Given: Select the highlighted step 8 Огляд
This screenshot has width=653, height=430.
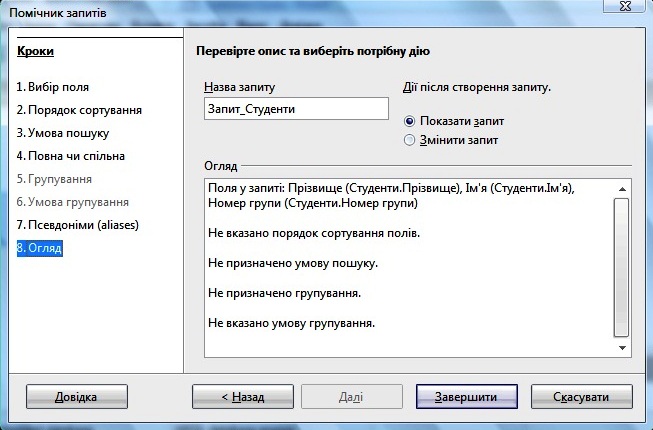Looking at the screenshot, I should point(39,248).
